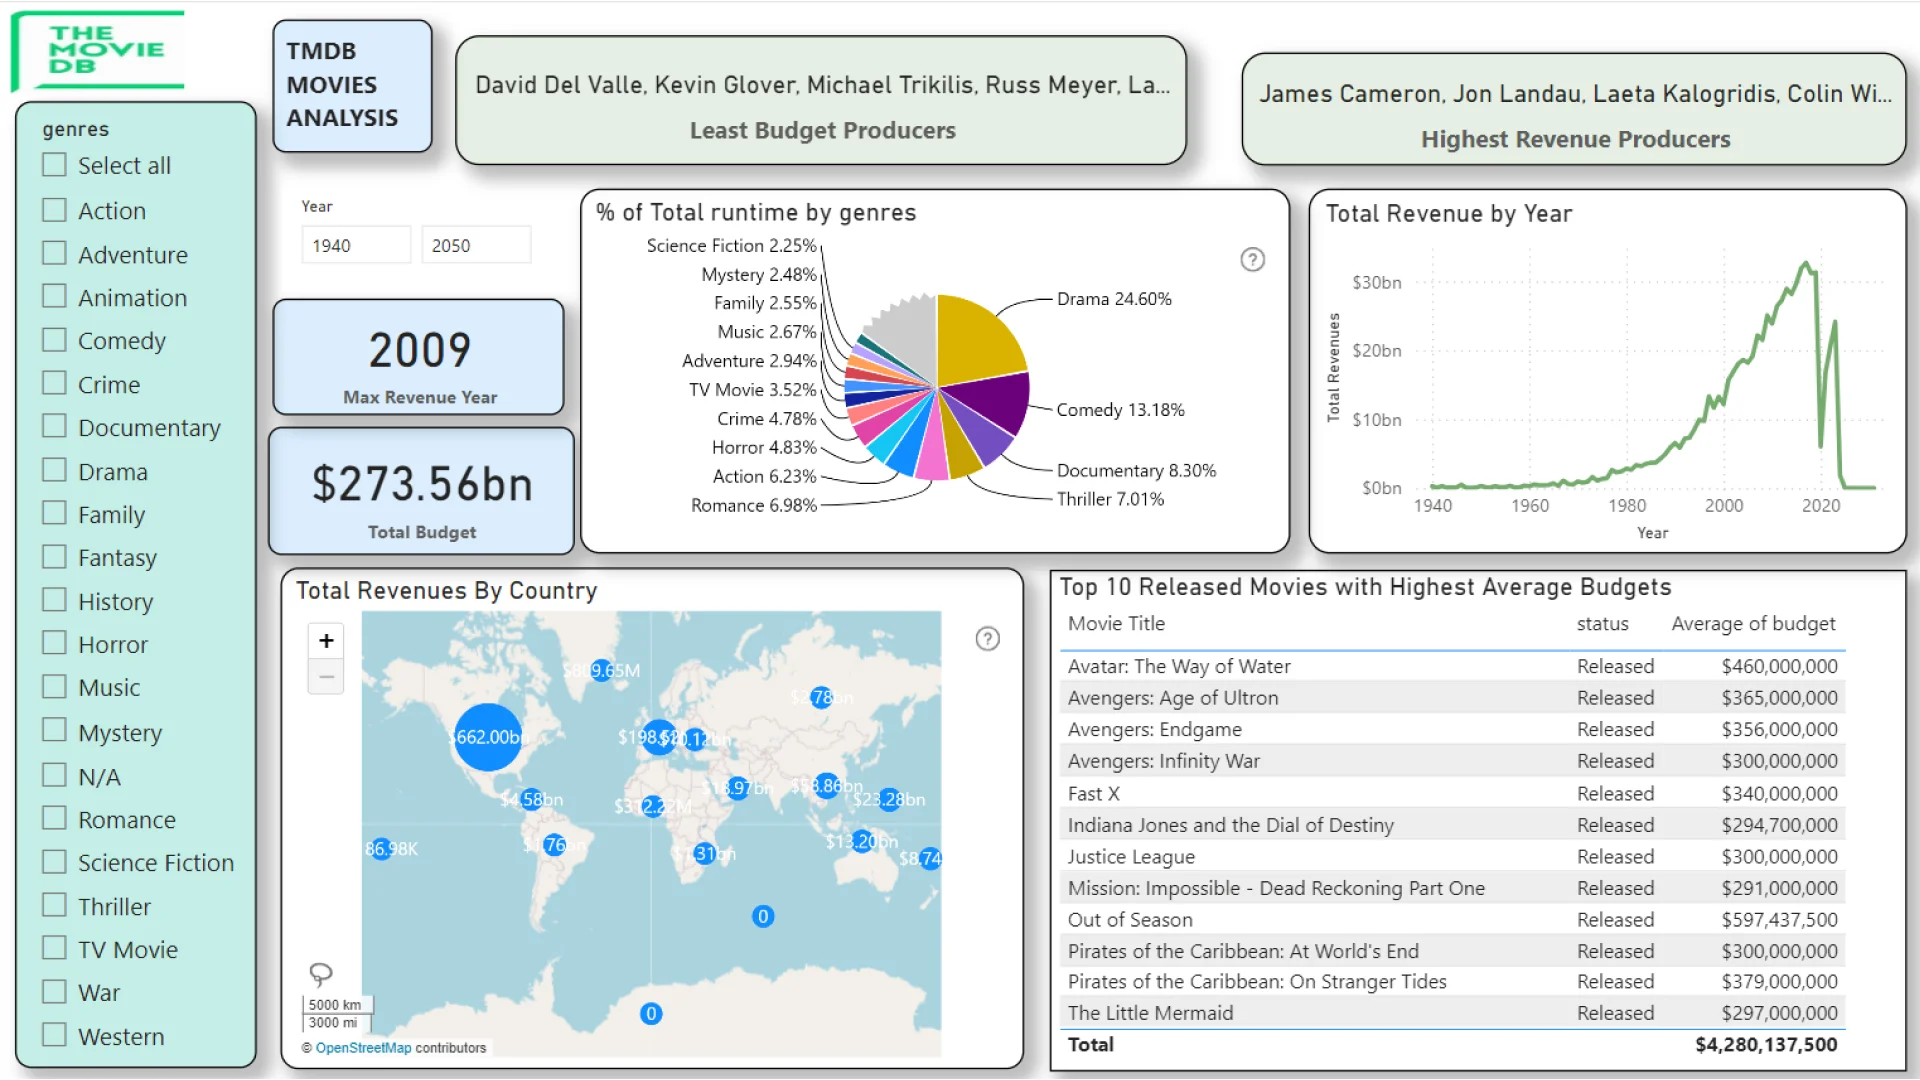This screenshot has height=1080, width=1920.
Task: Click the revenue line peak near 2020
Action: [1806, 265]
